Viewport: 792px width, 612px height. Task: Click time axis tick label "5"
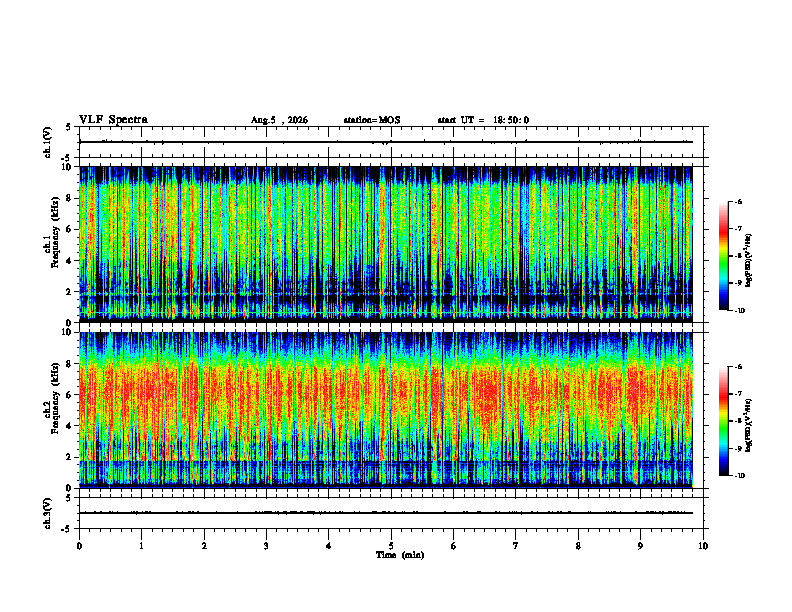tap(391, 546)
